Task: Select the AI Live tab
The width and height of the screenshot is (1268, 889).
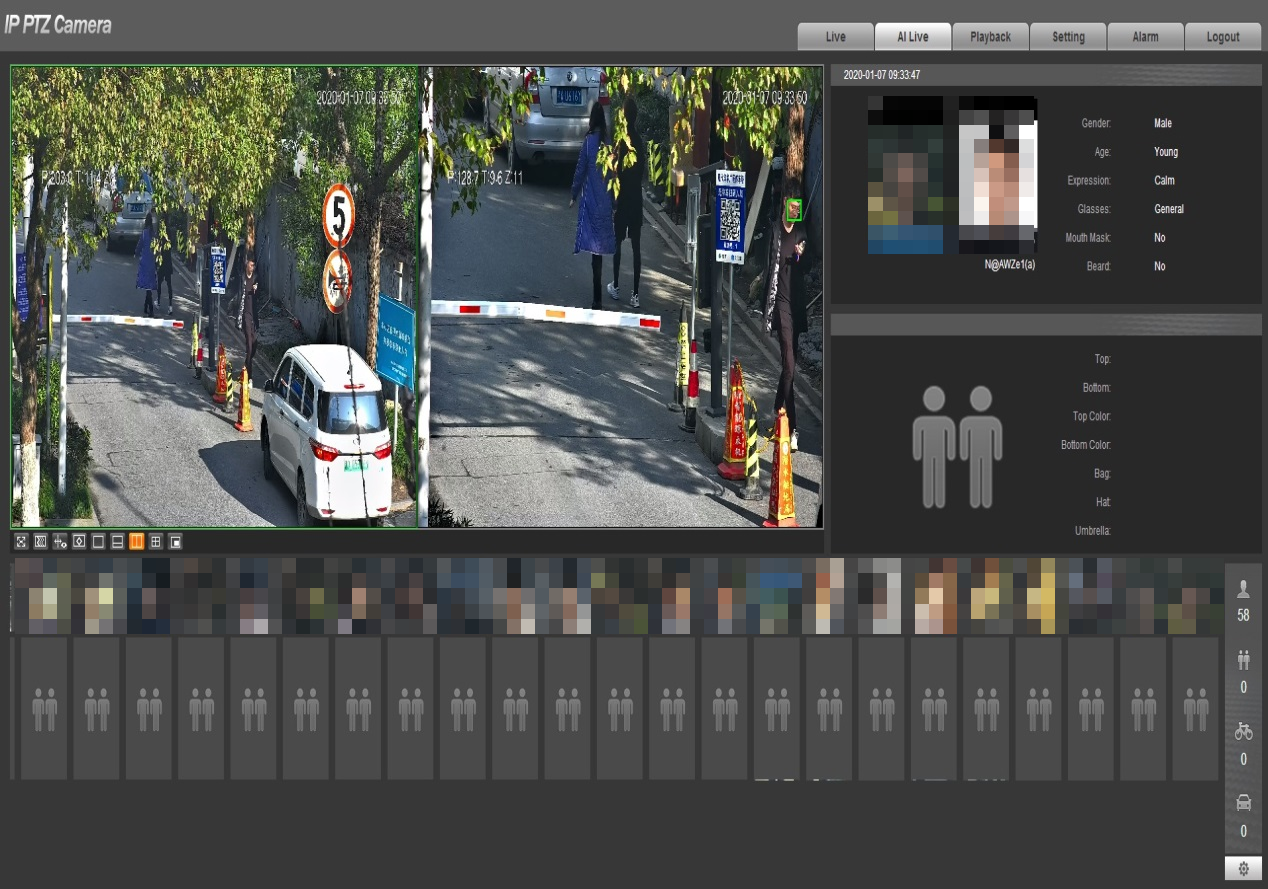Action: point(913,37)
